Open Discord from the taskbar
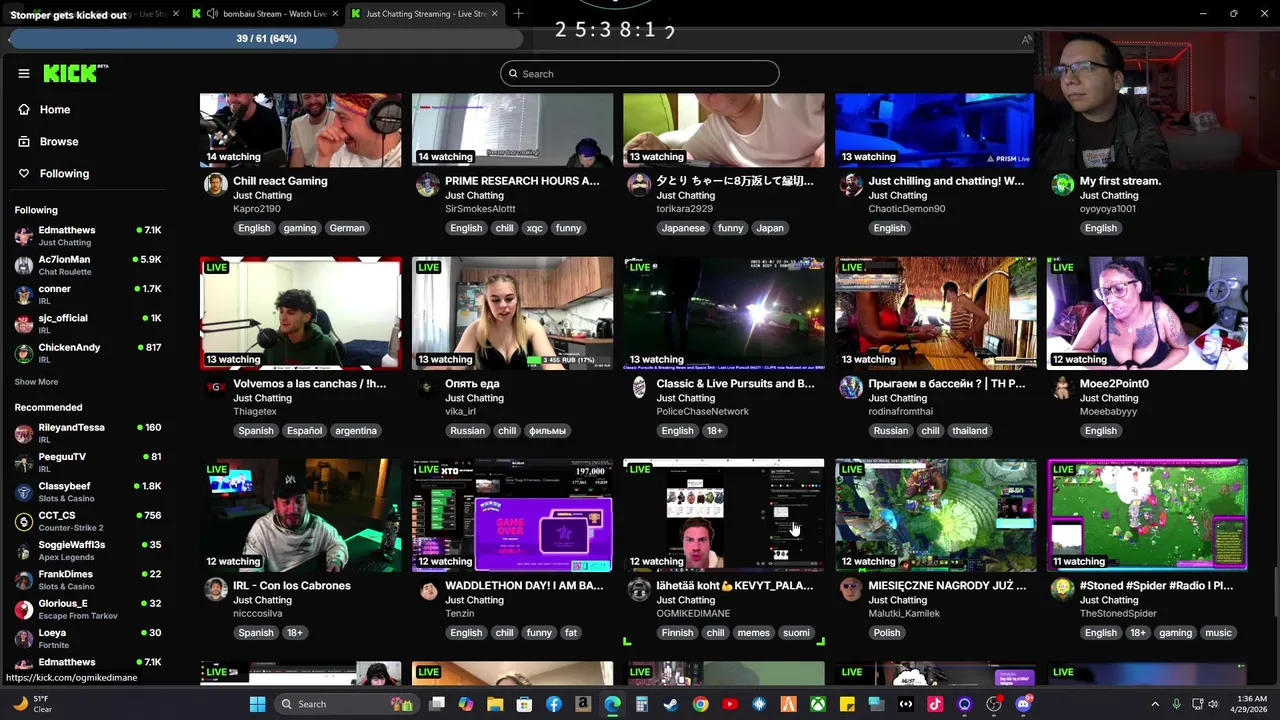Viewport: 1280px width, 720px height. 1023,704
